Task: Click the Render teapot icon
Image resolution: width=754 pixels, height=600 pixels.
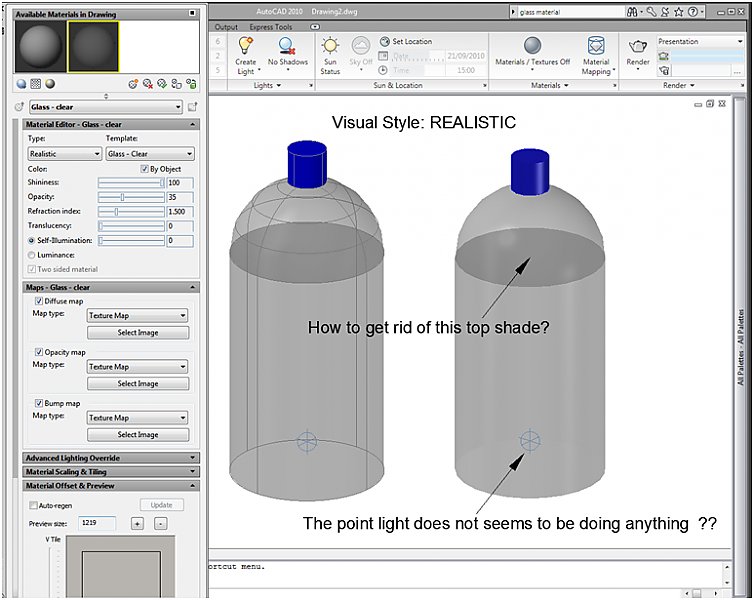Action: pos(637,47)
